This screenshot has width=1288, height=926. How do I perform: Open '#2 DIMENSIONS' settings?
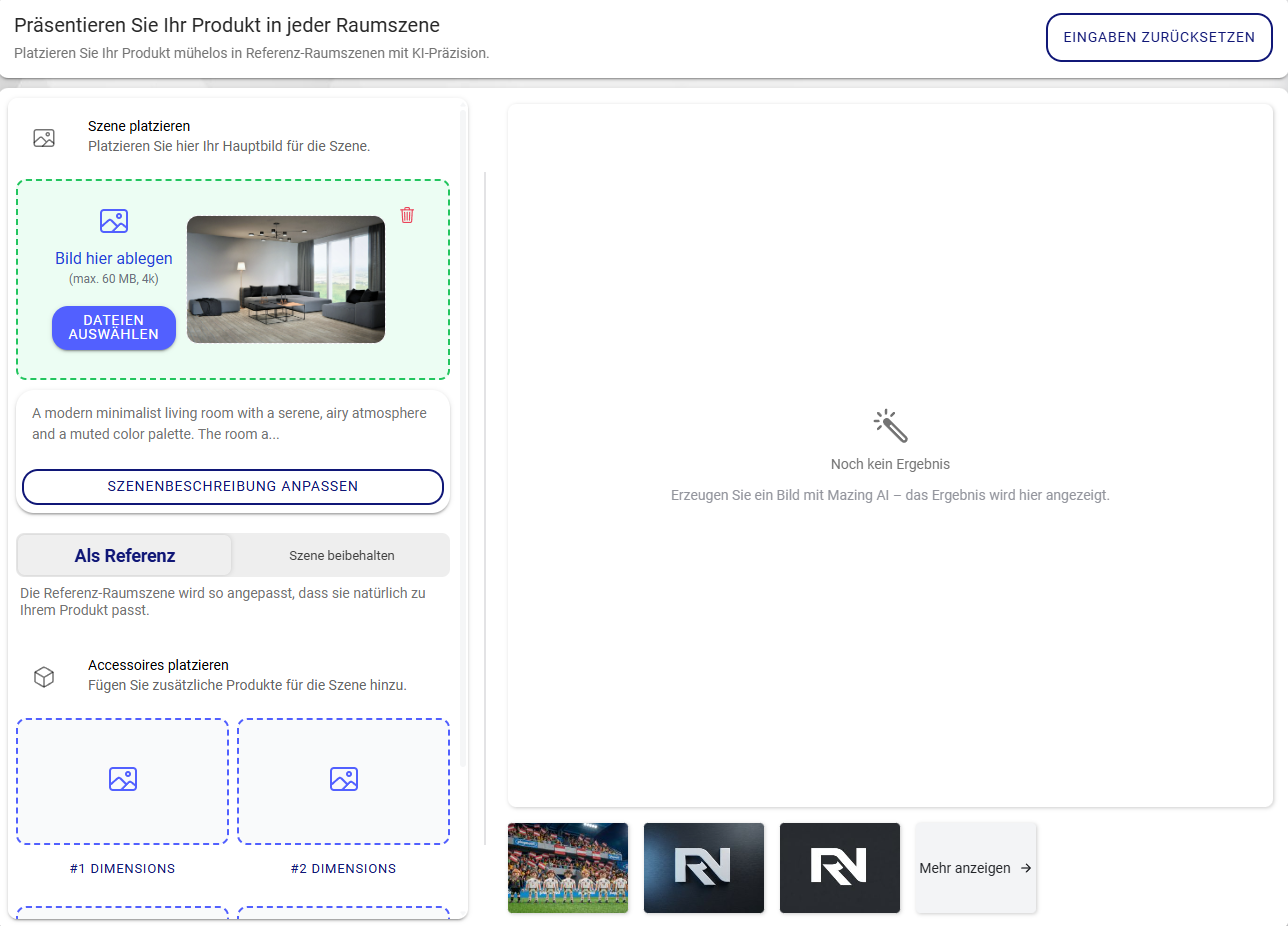344,868
